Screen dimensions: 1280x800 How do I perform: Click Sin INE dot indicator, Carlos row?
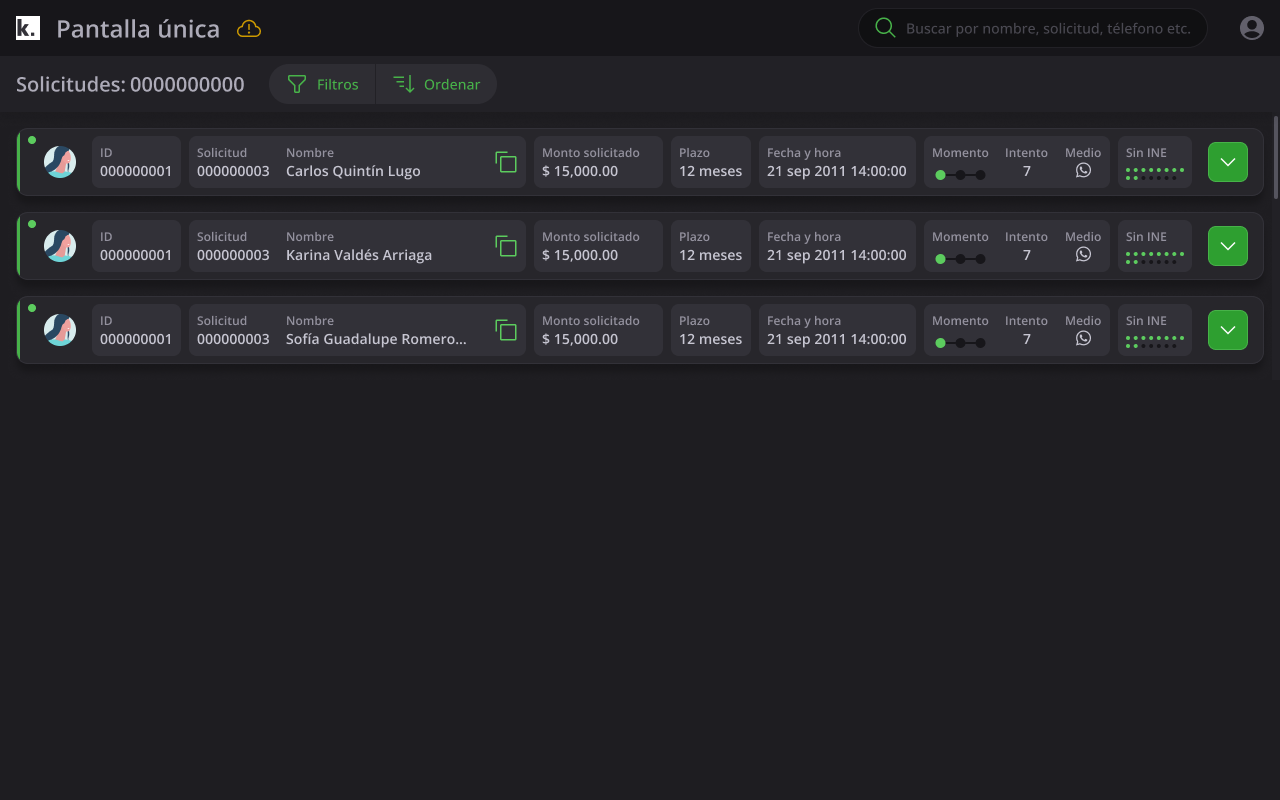(x=1155, y=174)
